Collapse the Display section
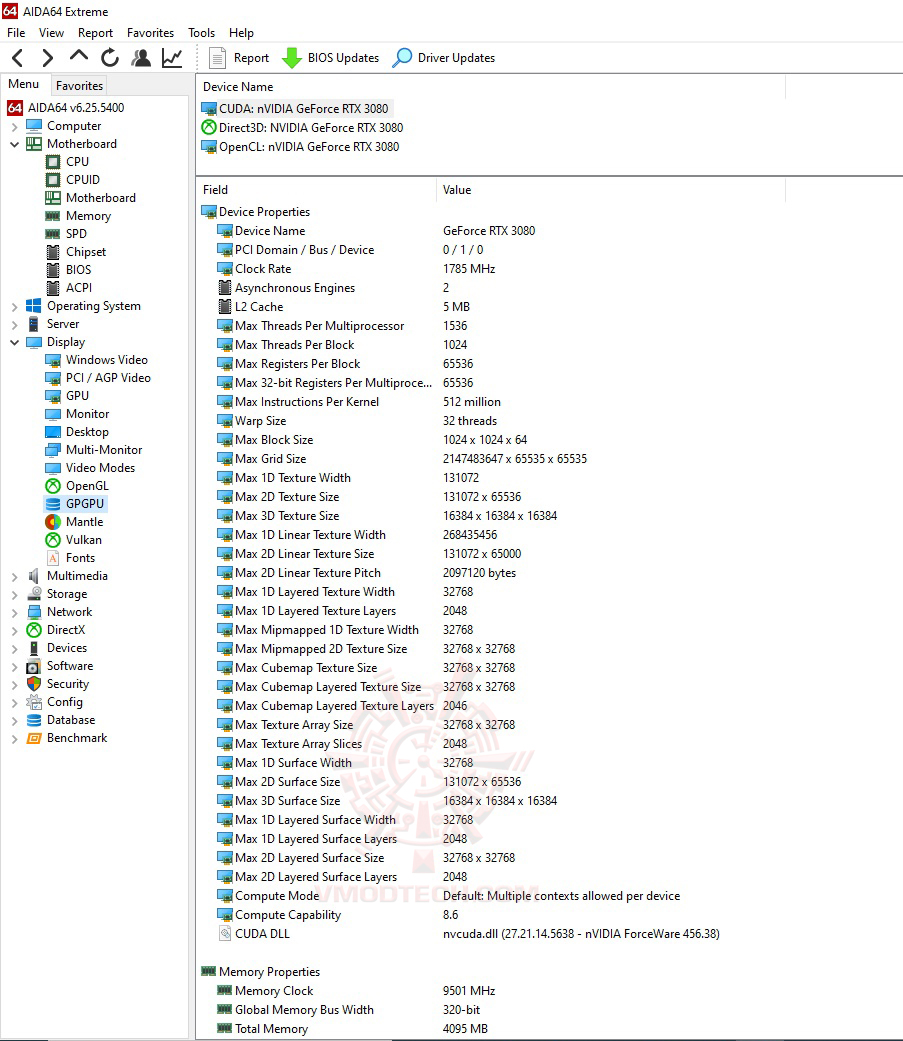 (12, 341)
